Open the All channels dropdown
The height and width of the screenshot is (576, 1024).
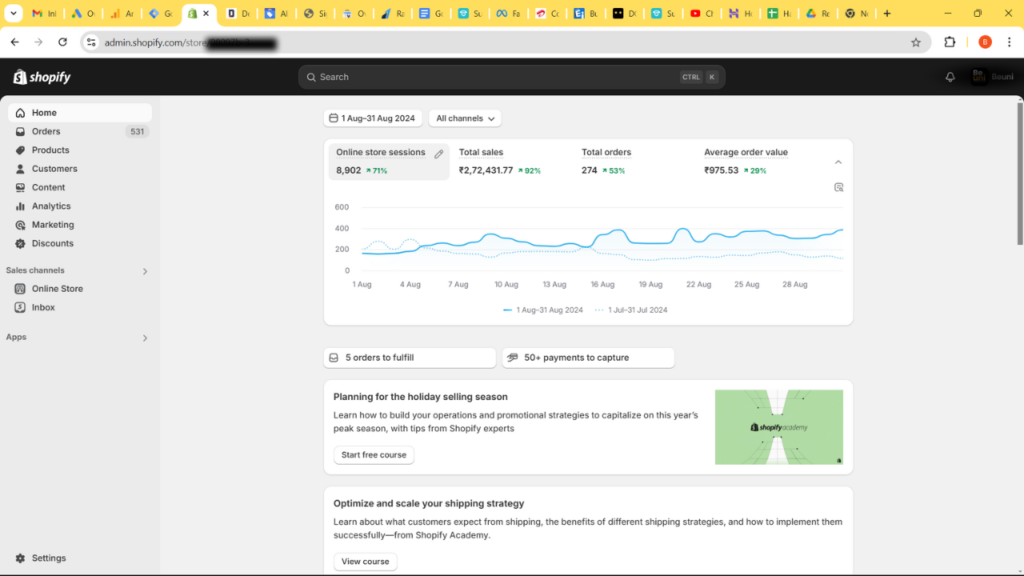465,118
